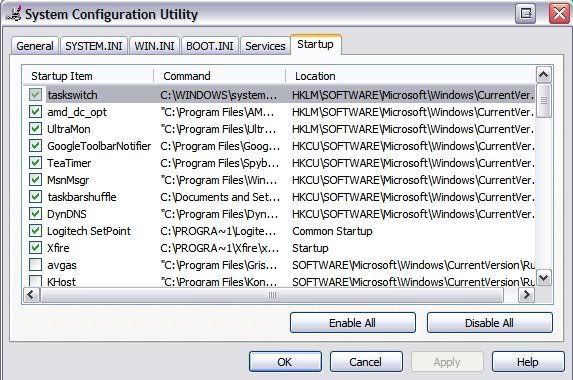Click the System Configuration Utility title icon
This screenshot has width=573, height=380.
tap(14, 14)
